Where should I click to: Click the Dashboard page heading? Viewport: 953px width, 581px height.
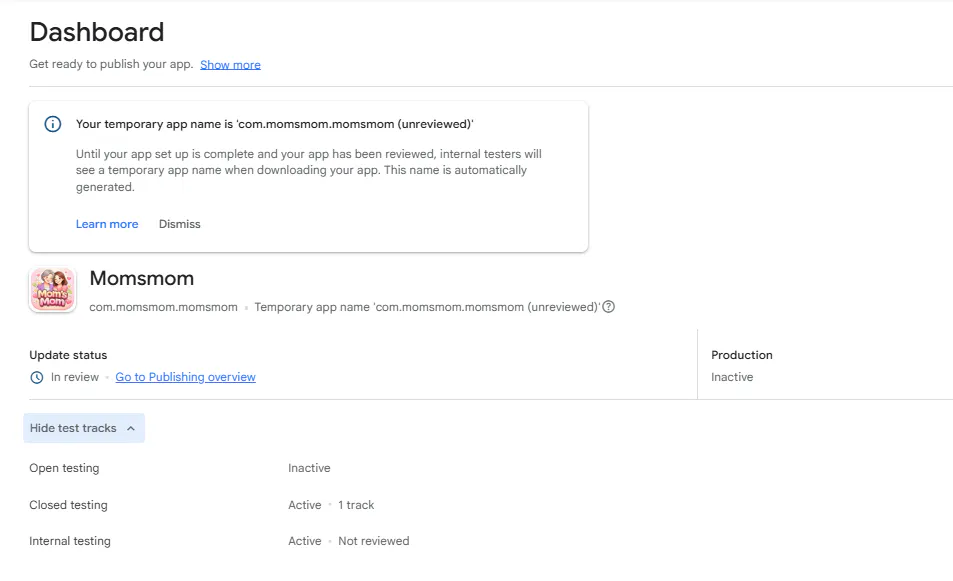(x=97, y=32)
